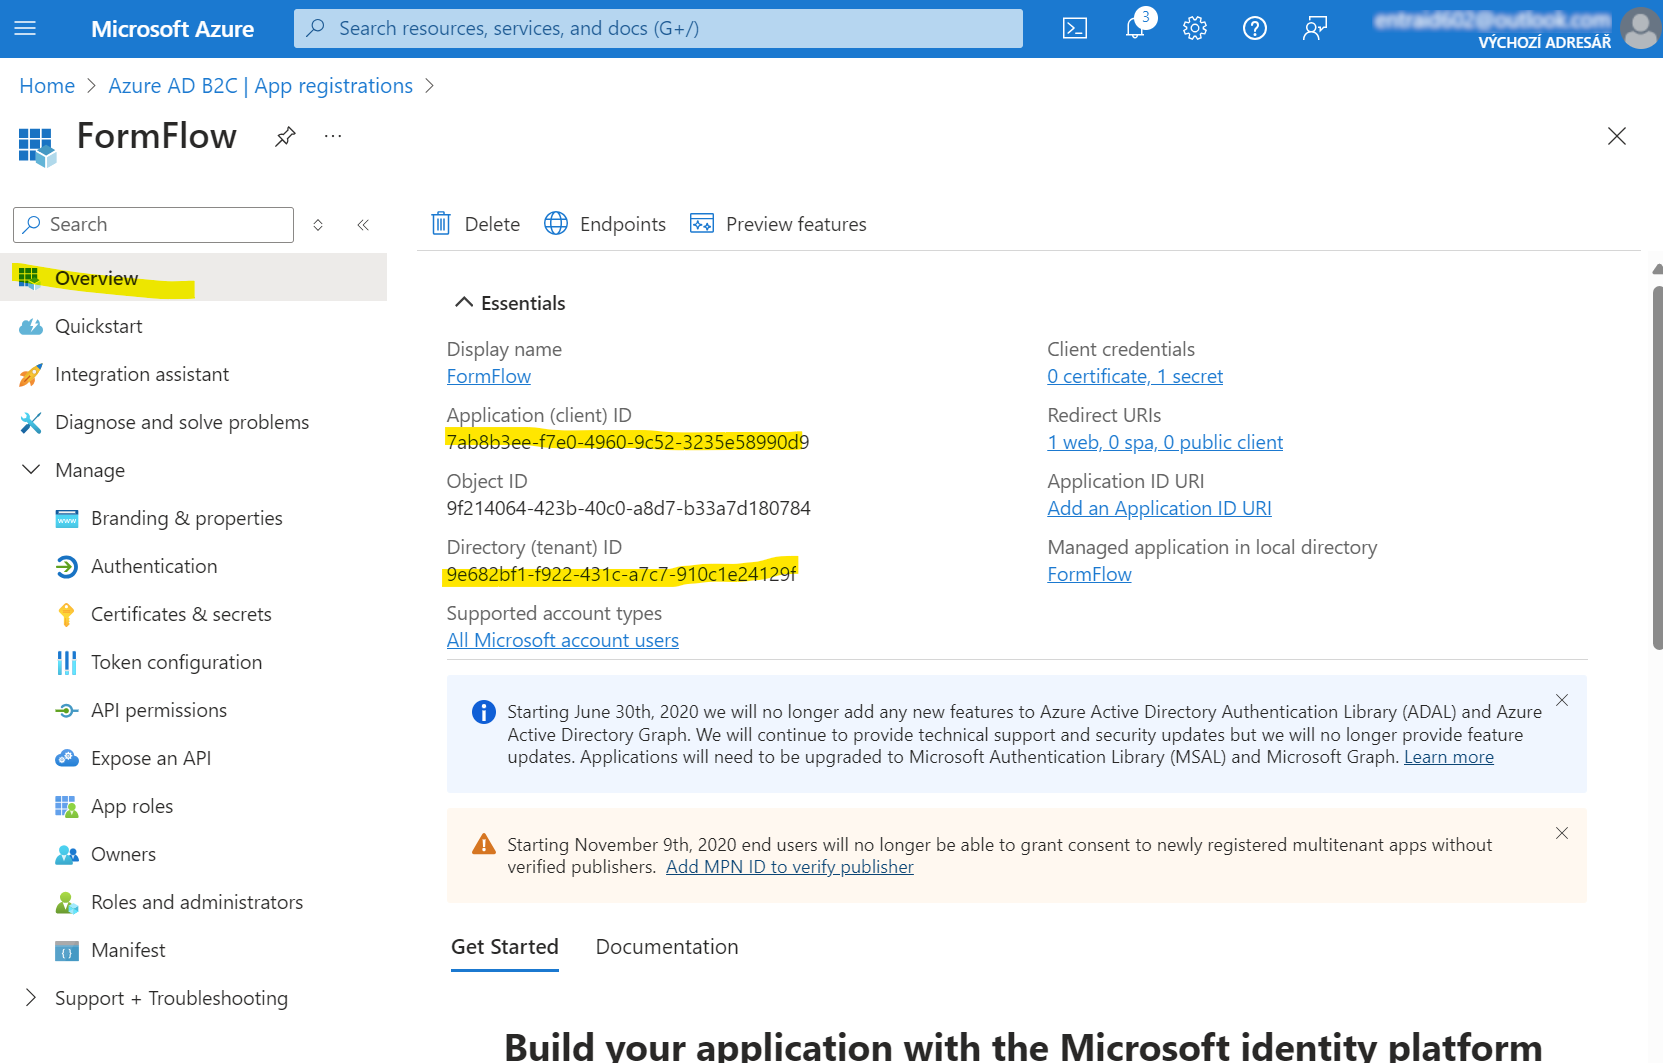Click 'Add an Application ID URI' link
Viewport: 1663px width, 1063px height.
tap(1159, 508)
